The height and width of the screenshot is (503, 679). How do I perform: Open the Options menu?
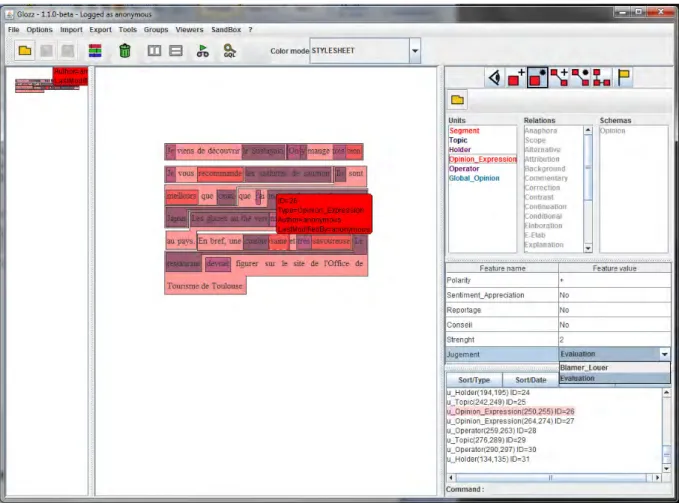point(39,29)
